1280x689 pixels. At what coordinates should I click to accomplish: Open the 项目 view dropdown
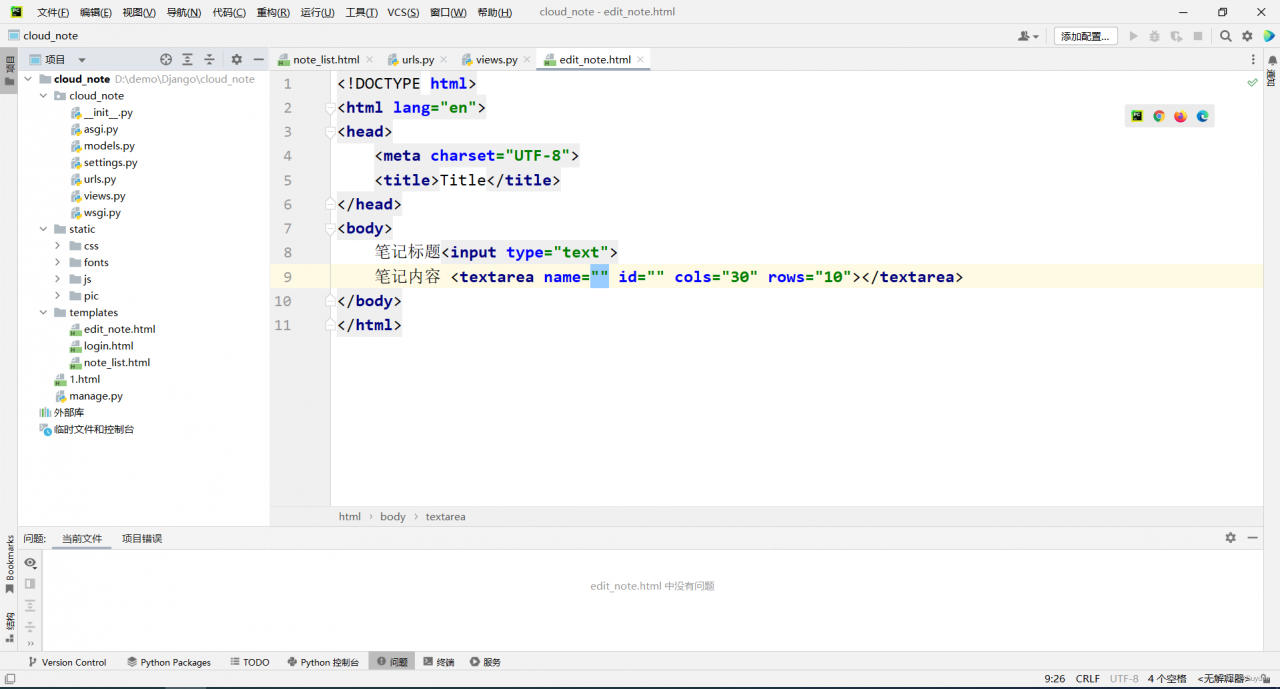click(x=82, y=60)
